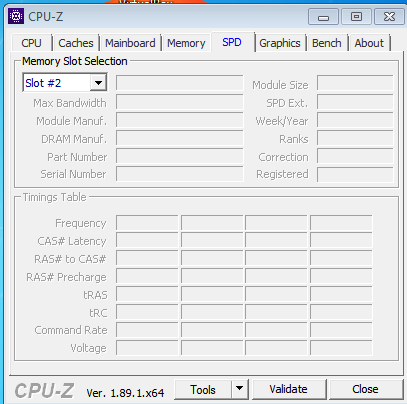This screenshot has height=404, width=407.
Task: Click the Frequency row label
Action: 81,223
